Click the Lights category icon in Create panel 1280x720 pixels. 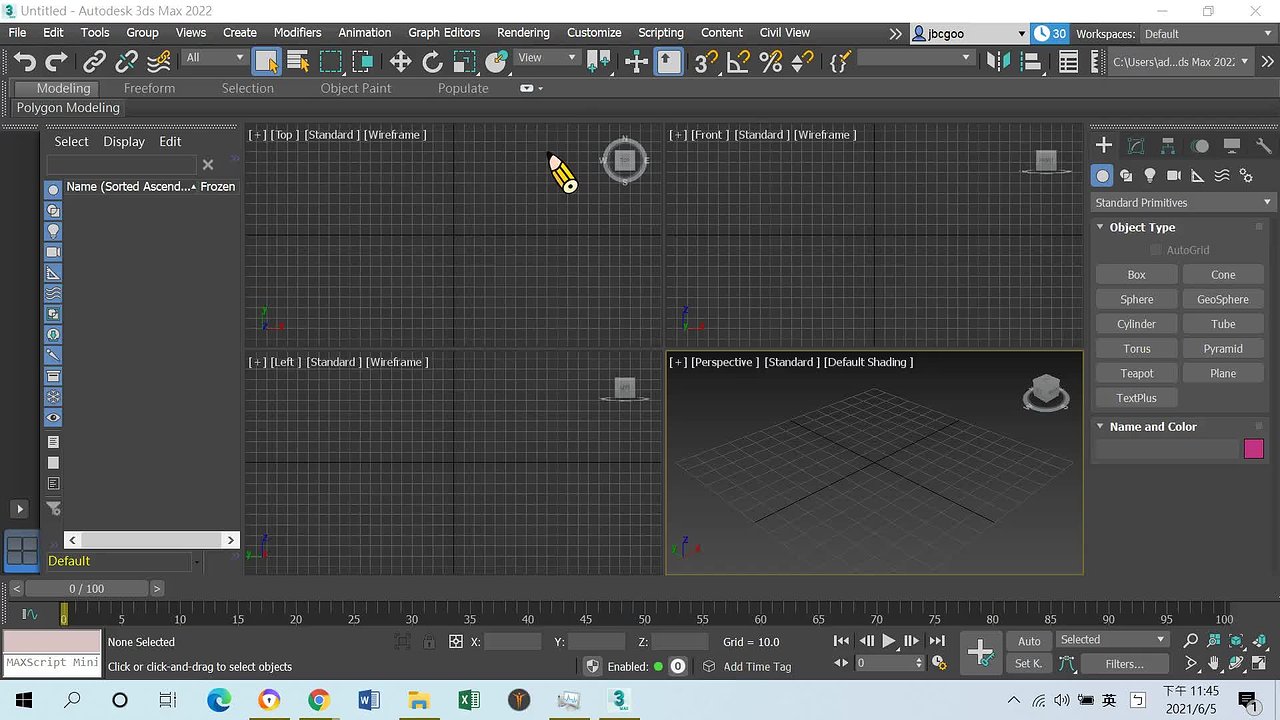[1150, 176]
